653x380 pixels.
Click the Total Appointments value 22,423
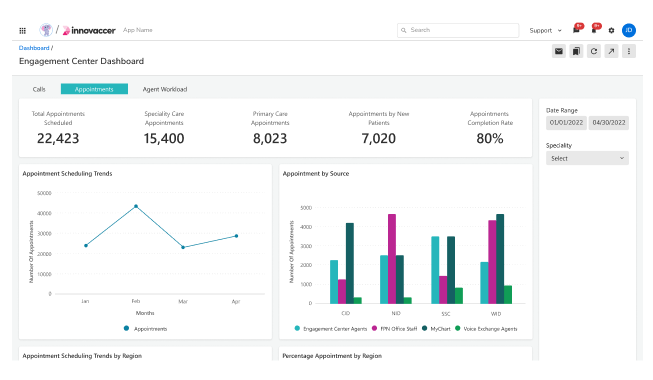[58, 138]
